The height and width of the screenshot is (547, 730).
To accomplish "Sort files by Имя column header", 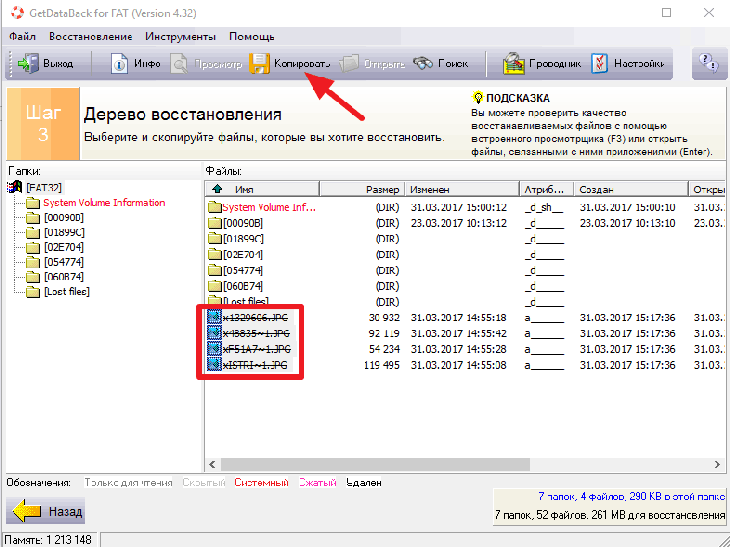I will point(262,189).
